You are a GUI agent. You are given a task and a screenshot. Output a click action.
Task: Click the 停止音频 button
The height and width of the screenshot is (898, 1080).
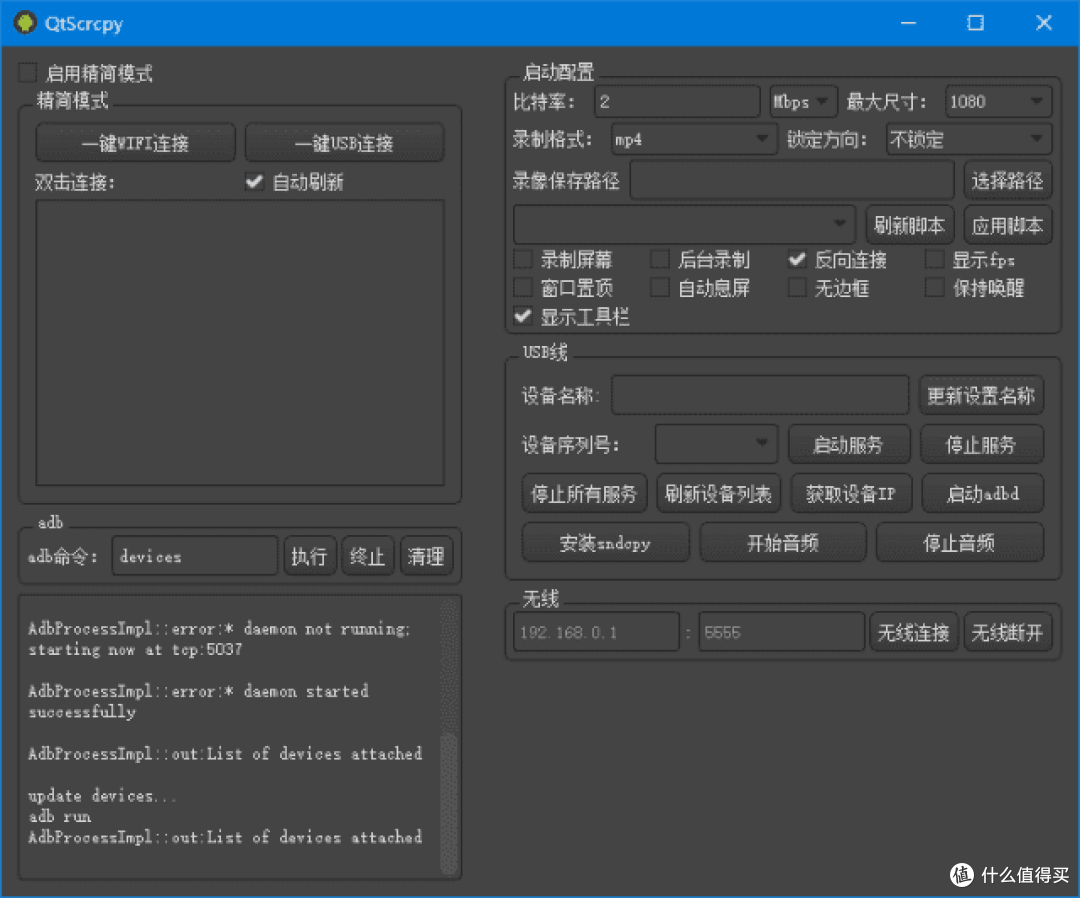[x=959, y=543]
